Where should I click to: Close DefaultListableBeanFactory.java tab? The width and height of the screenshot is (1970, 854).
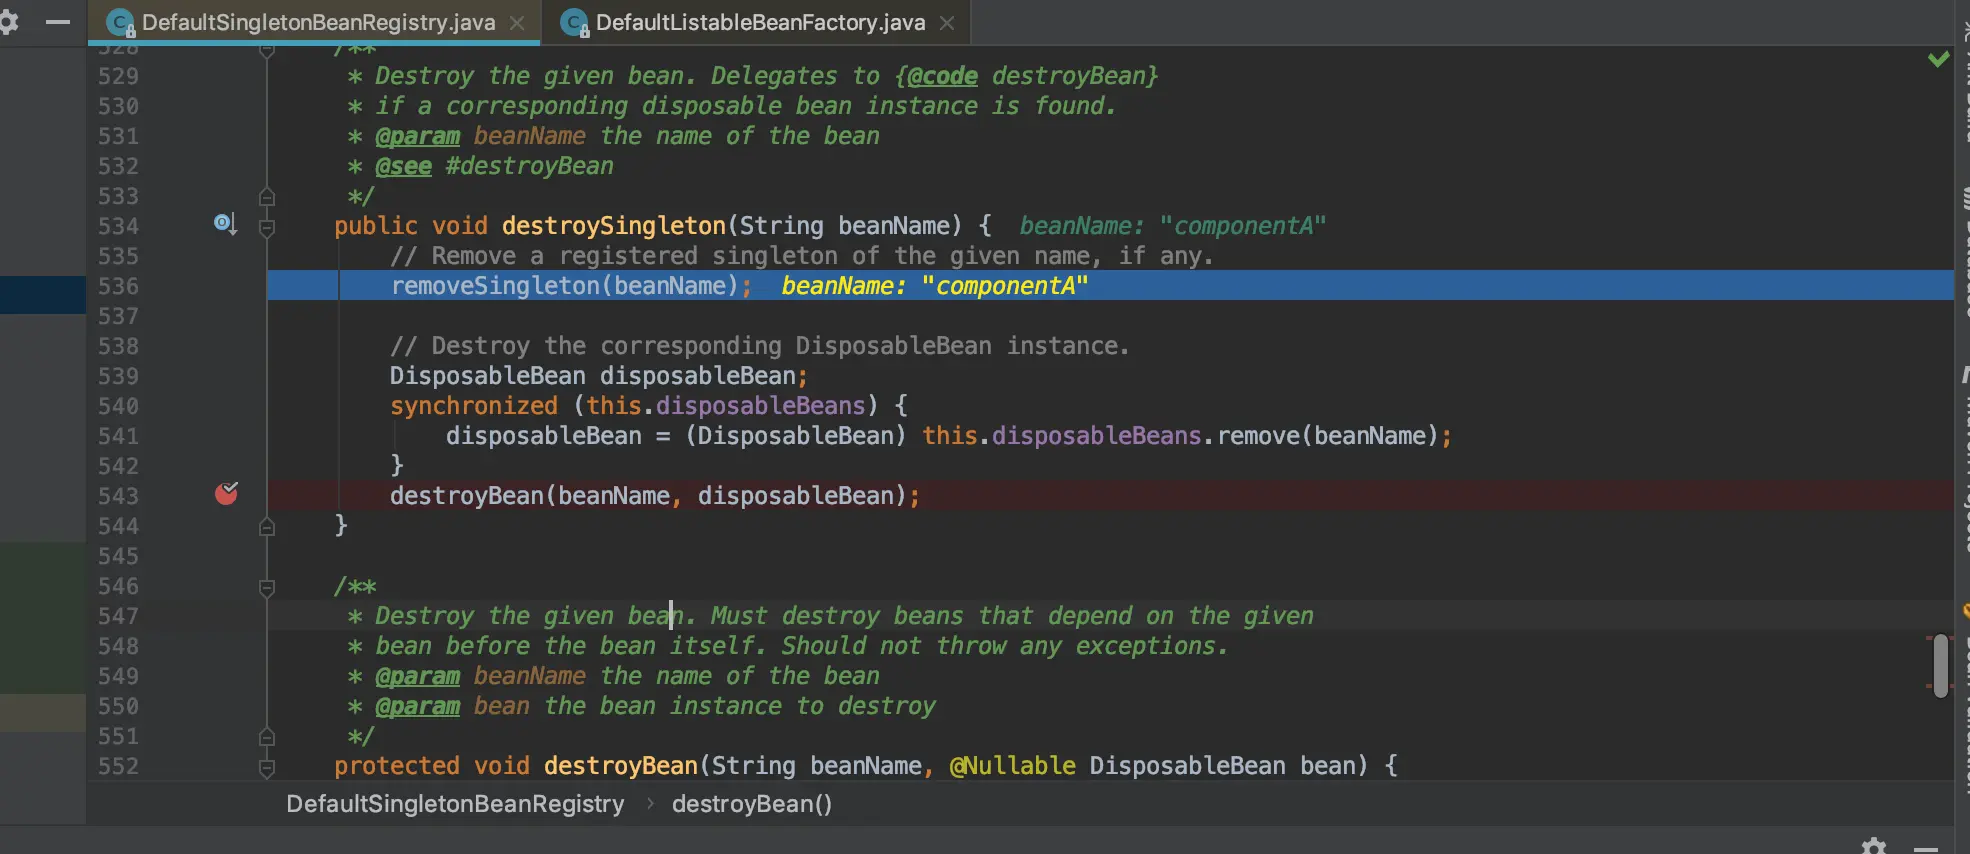(x=947, y=23)
